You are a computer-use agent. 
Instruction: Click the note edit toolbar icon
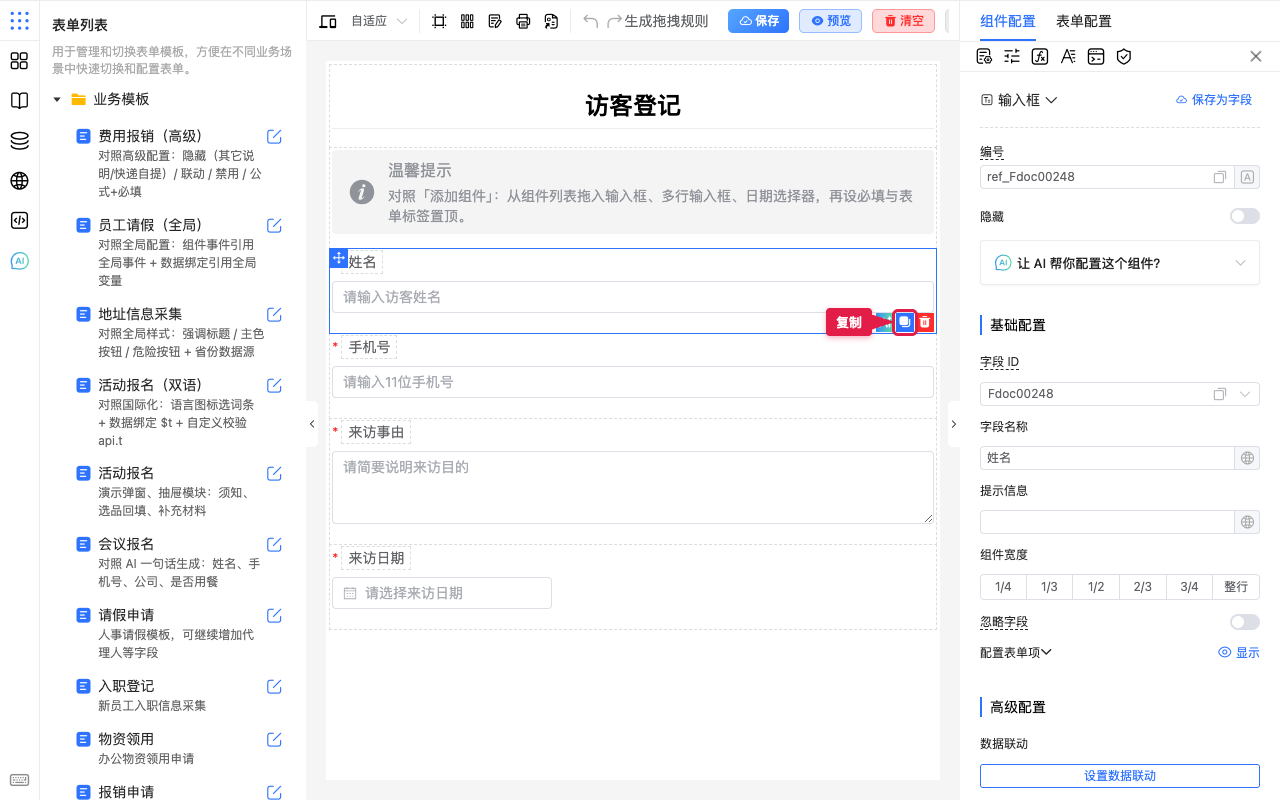point(495,21)
